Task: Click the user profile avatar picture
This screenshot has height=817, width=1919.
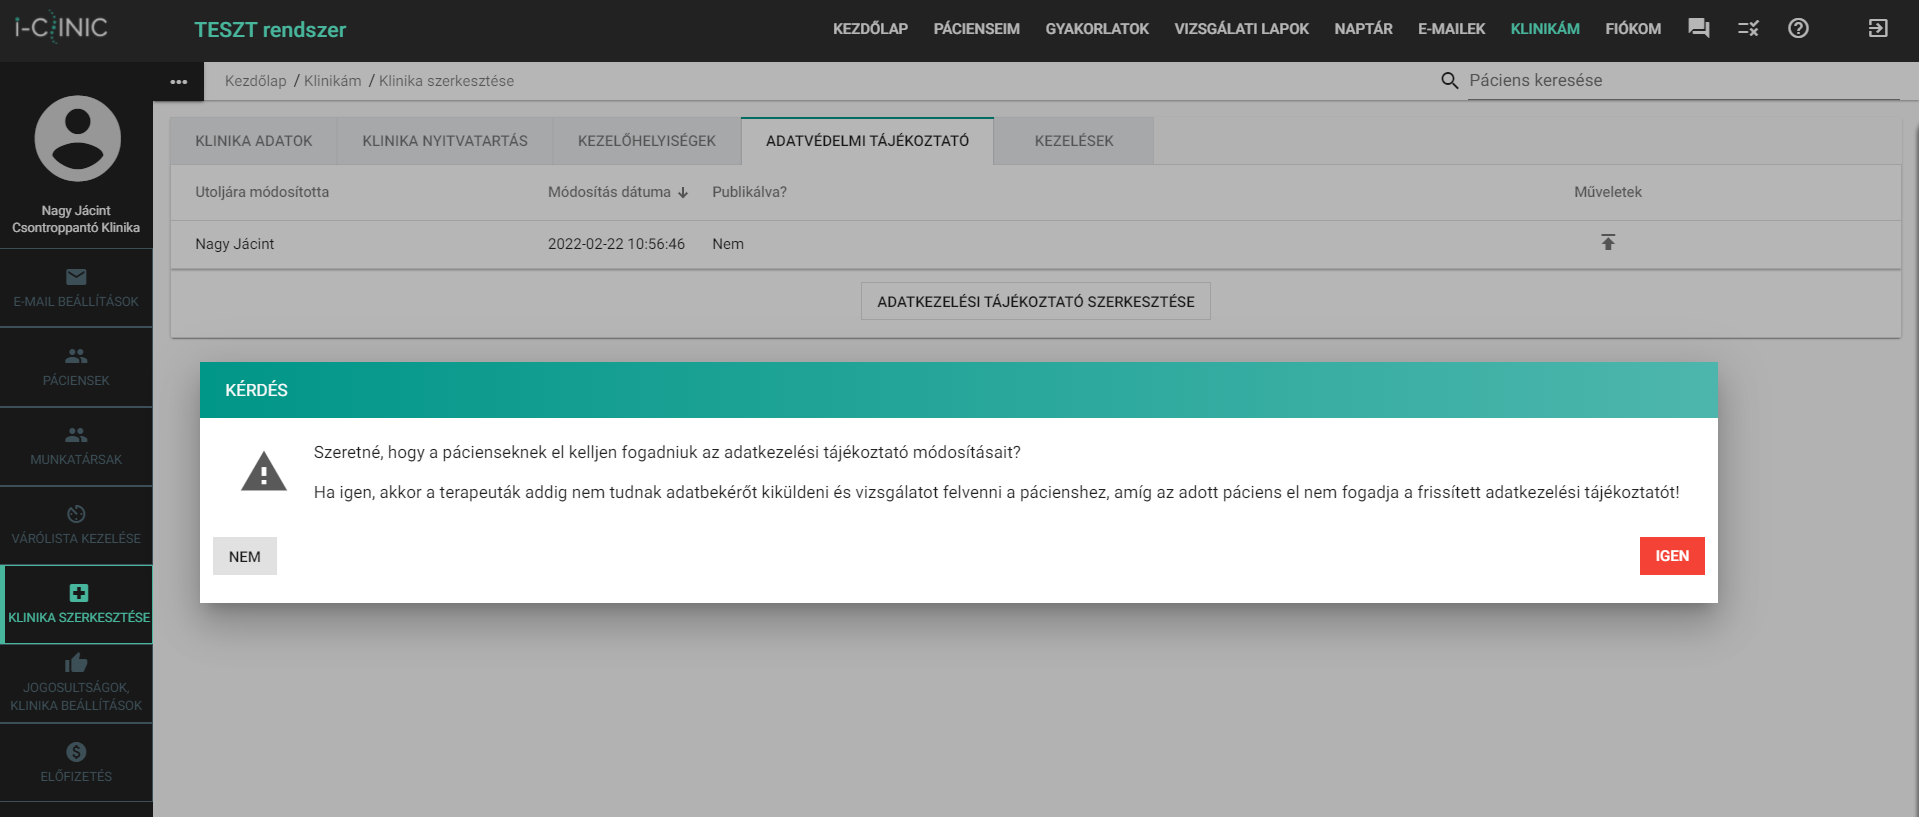Action: (77, 139)
